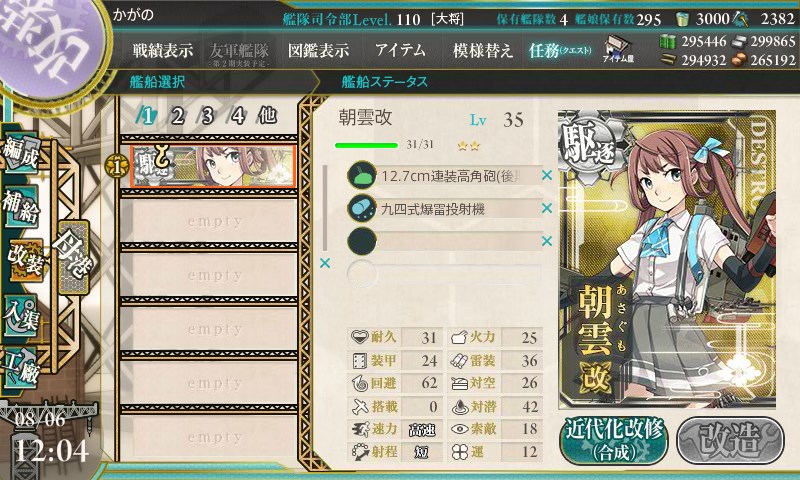
Task: Open the 任務 quest menu
Action: (x=560, y=50)
